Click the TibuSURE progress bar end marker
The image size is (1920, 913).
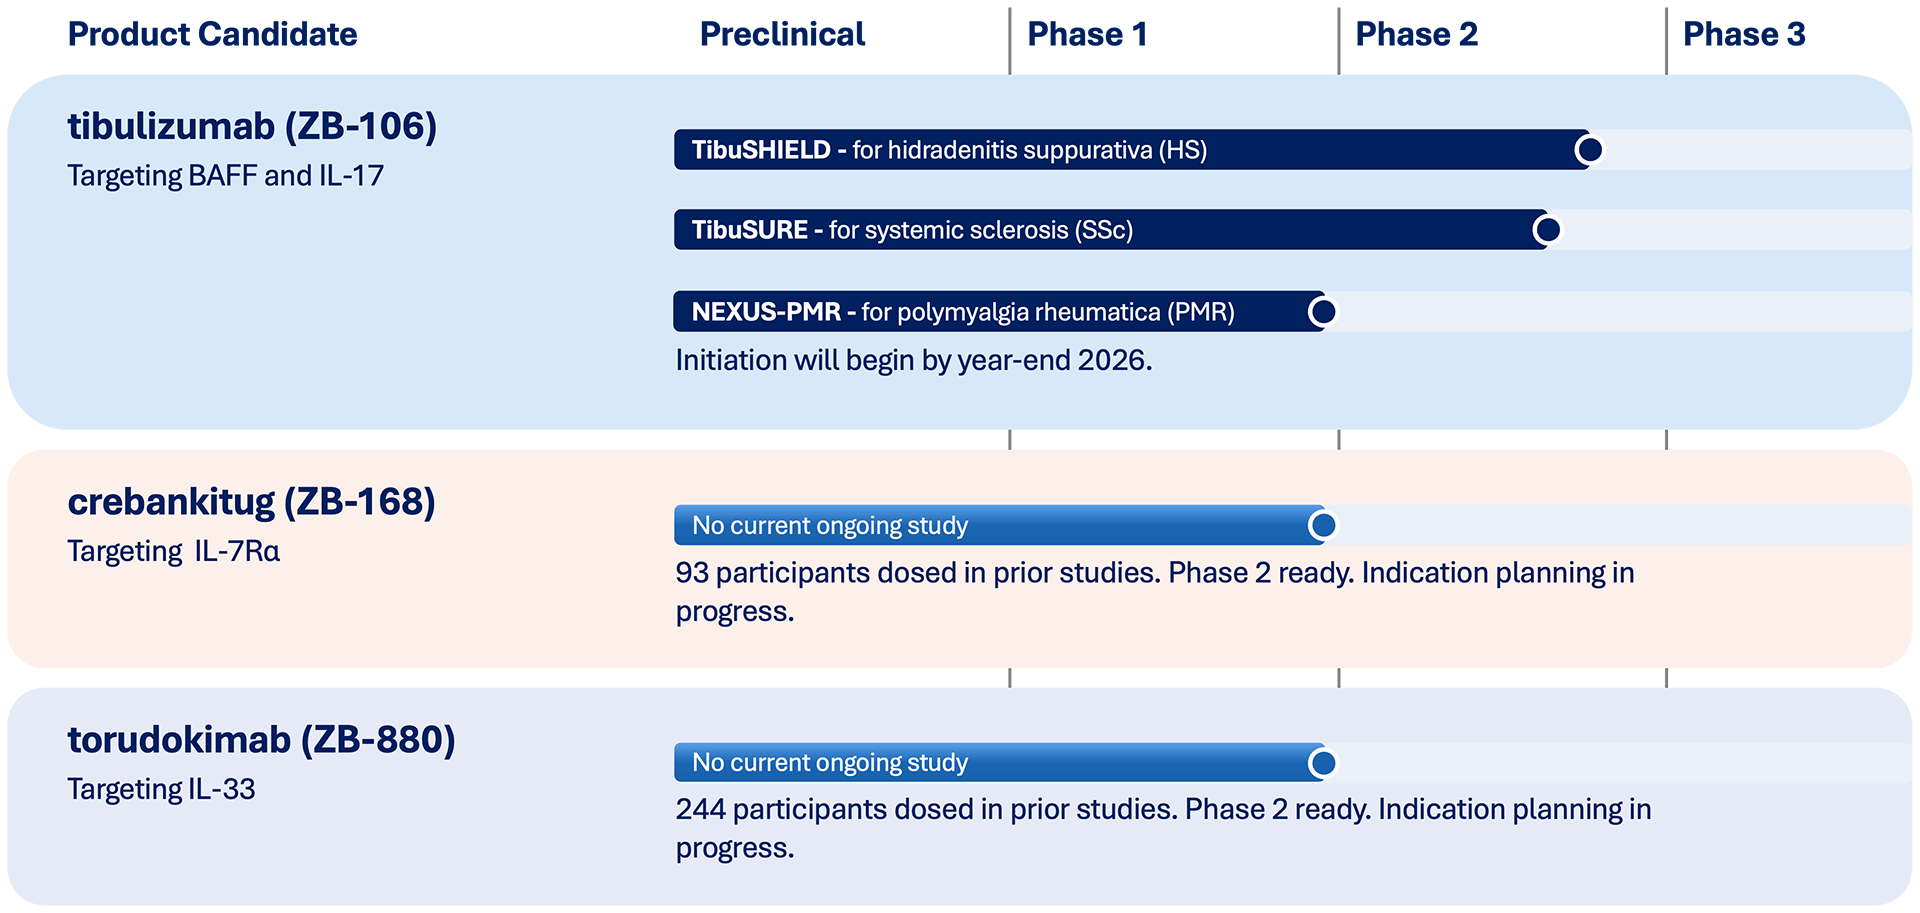(x=1547, y=230)
